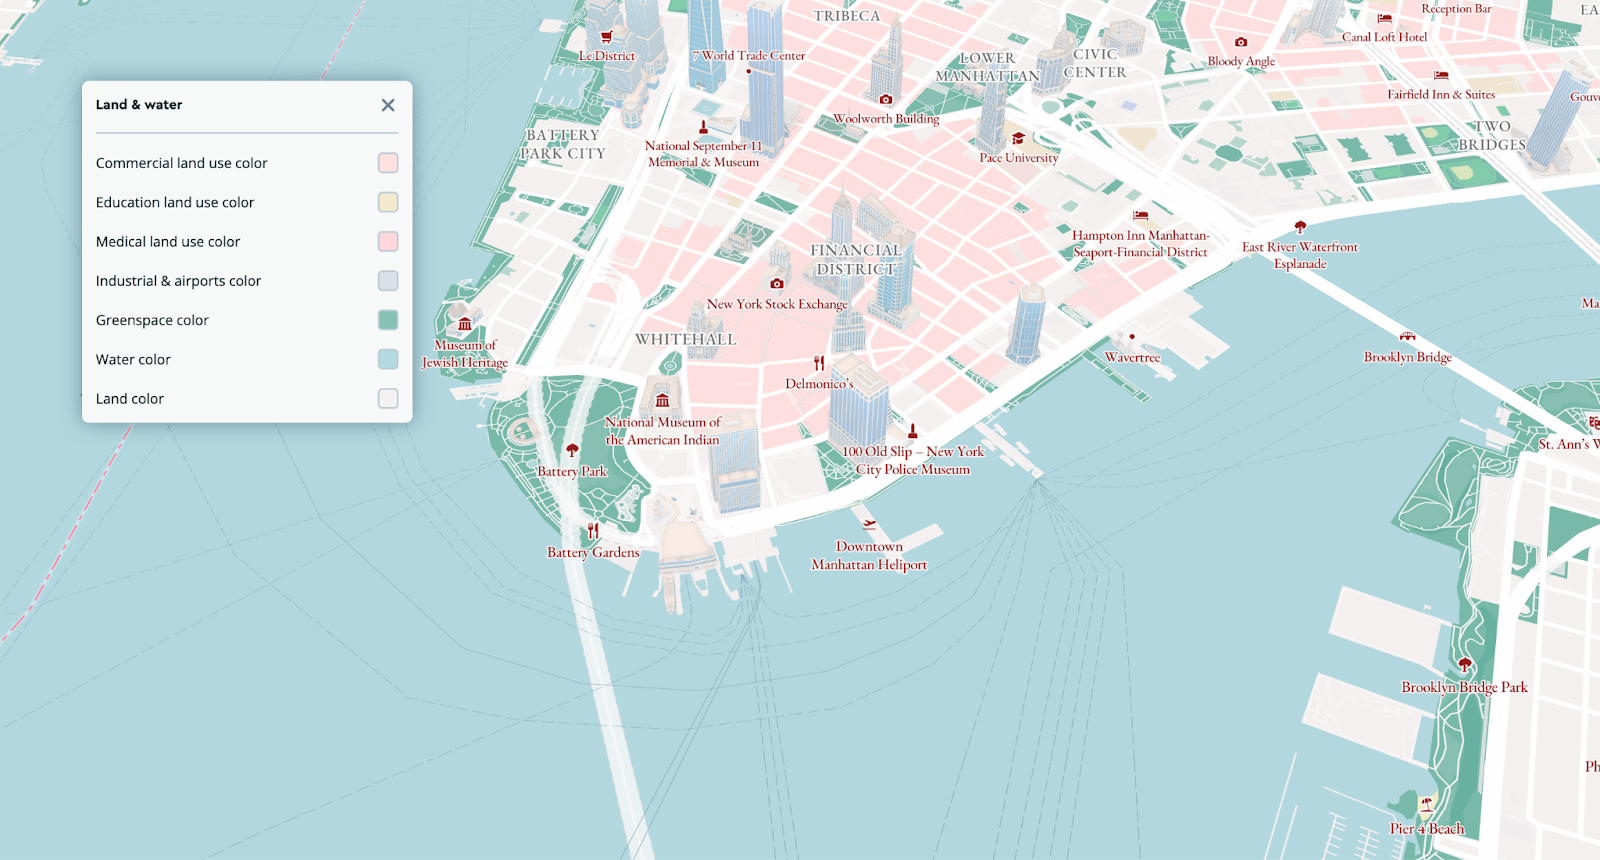Select the Land color label
This screenshot has height=860, width=1600.
click(x=130, y=398)
